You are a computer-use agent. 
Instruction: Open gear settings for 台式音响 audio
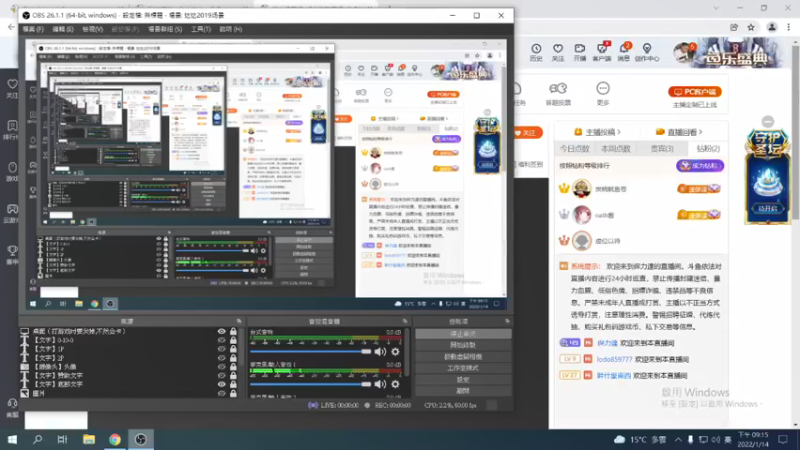[x=395, y=352]
